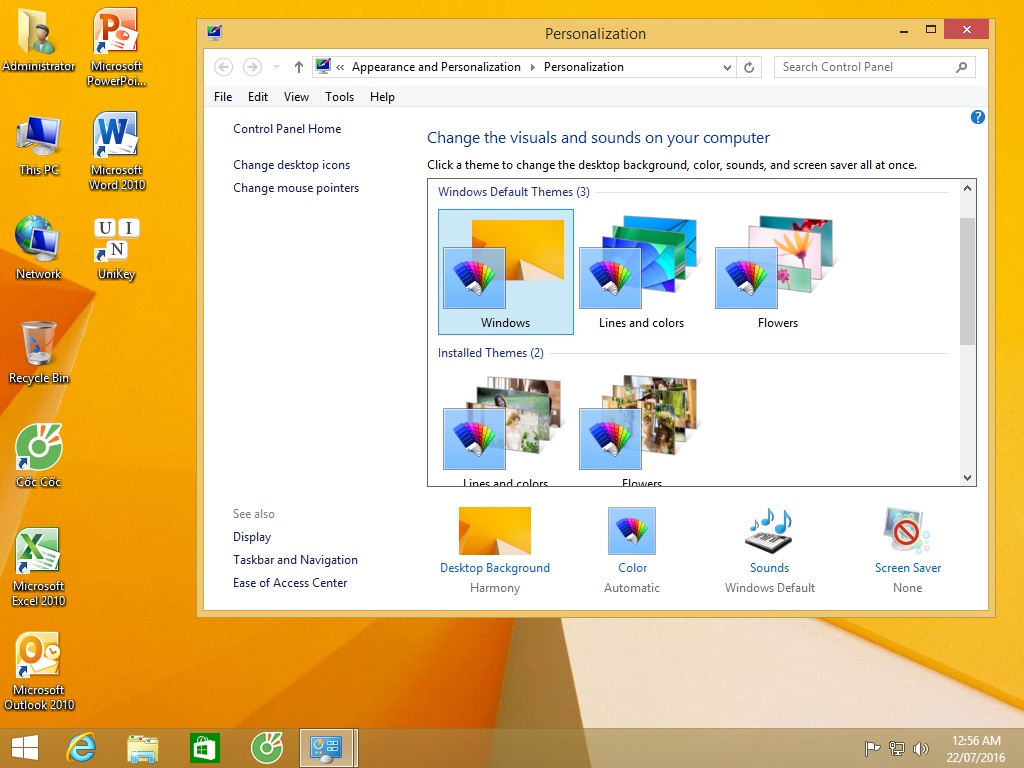Image resolution: width=1024 pixels, height=768 pixels.
Task: Click the search magnifier icon
Action: (961, 67)
